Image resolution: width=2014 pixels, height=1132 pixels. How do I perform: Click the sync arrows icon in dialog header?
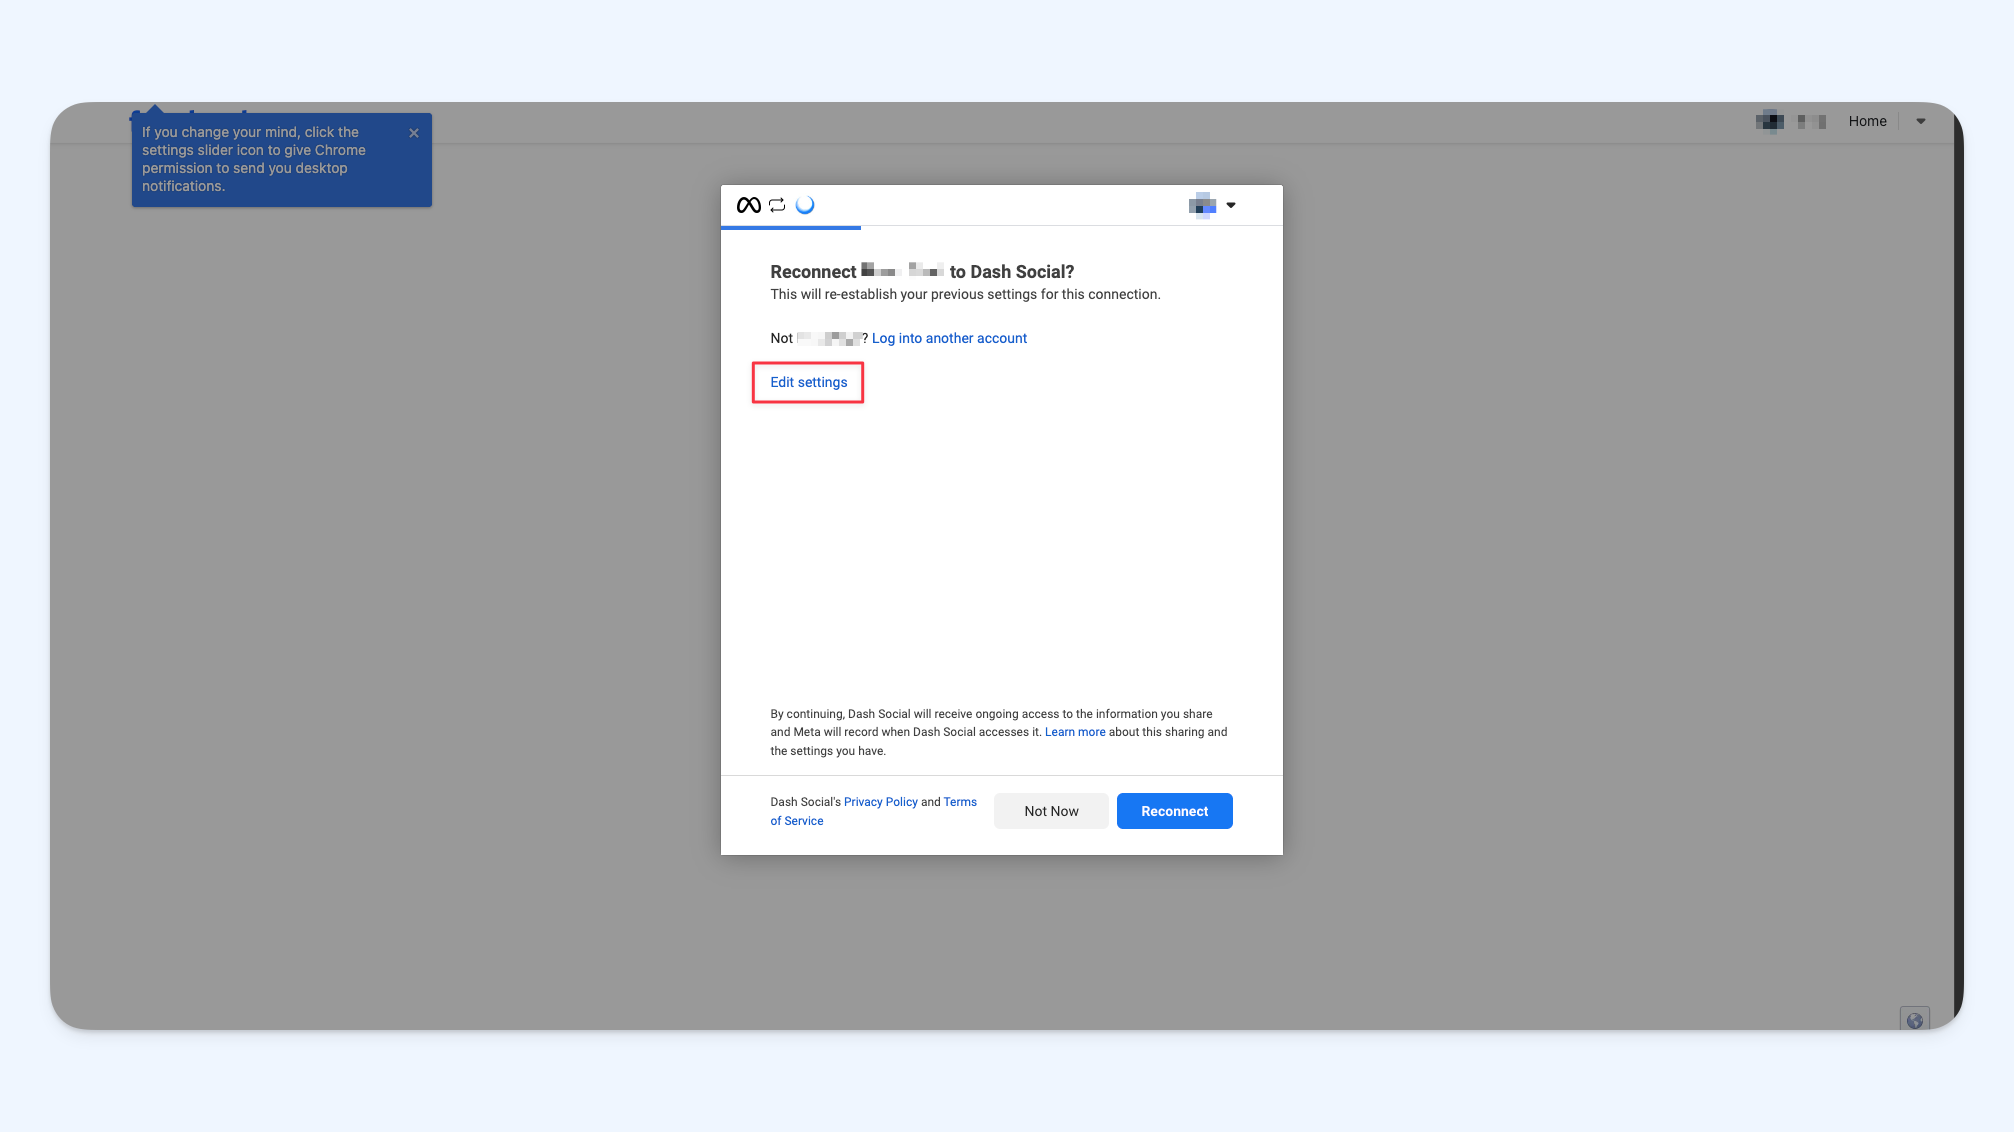click(777, 205)
